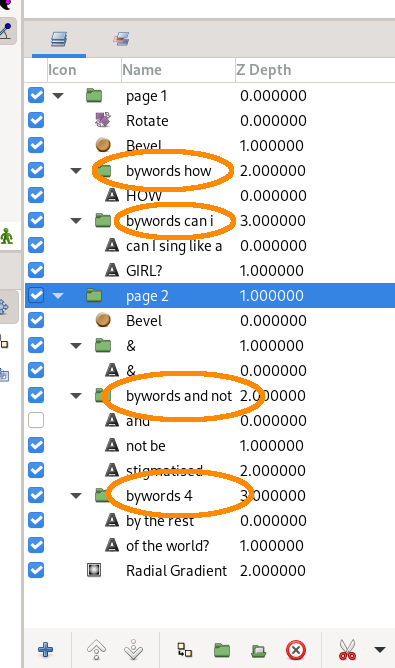Select the 'bywords and not' group name
The height and width of the screenshot is (668, 395).
(x=179, y=396)
